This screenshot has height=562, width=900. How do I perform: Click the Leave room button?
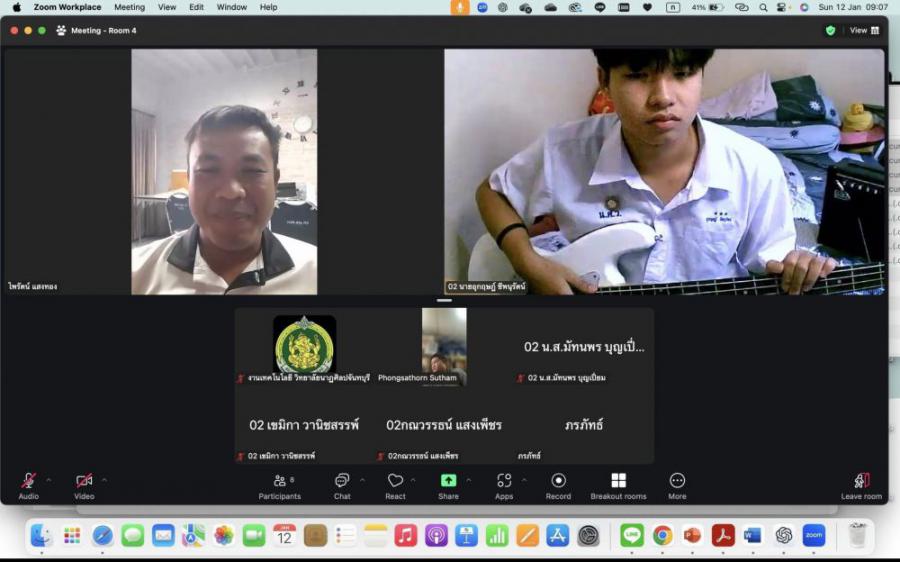(861, 484)
